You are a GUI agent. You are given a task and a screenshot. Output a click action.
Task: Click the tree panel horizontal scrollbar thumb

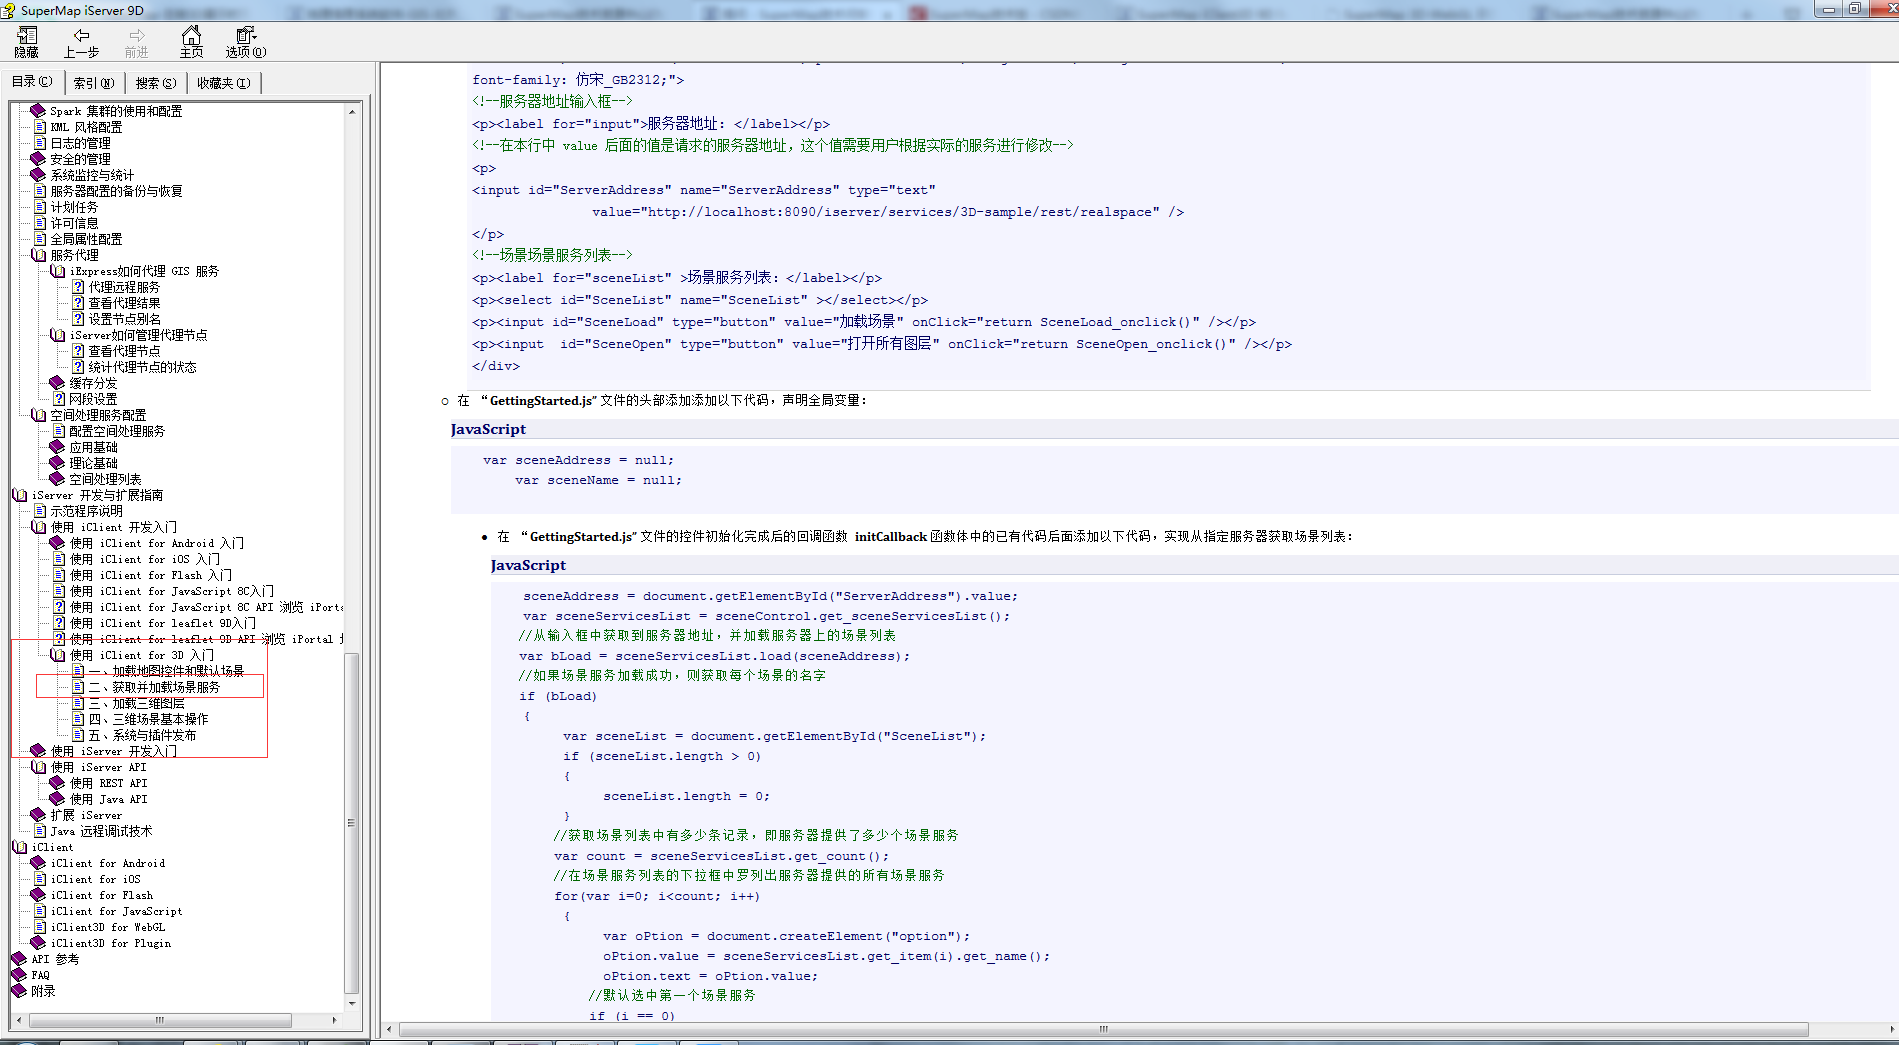pos(160,1020)
